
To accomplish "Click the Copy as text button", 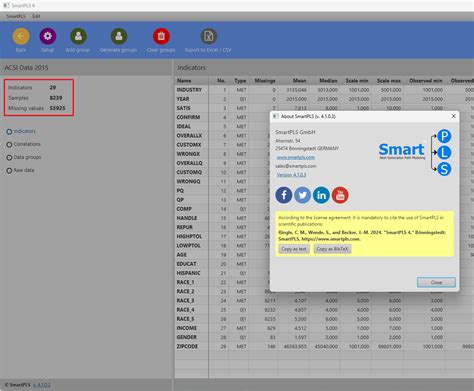I will 294,249.
